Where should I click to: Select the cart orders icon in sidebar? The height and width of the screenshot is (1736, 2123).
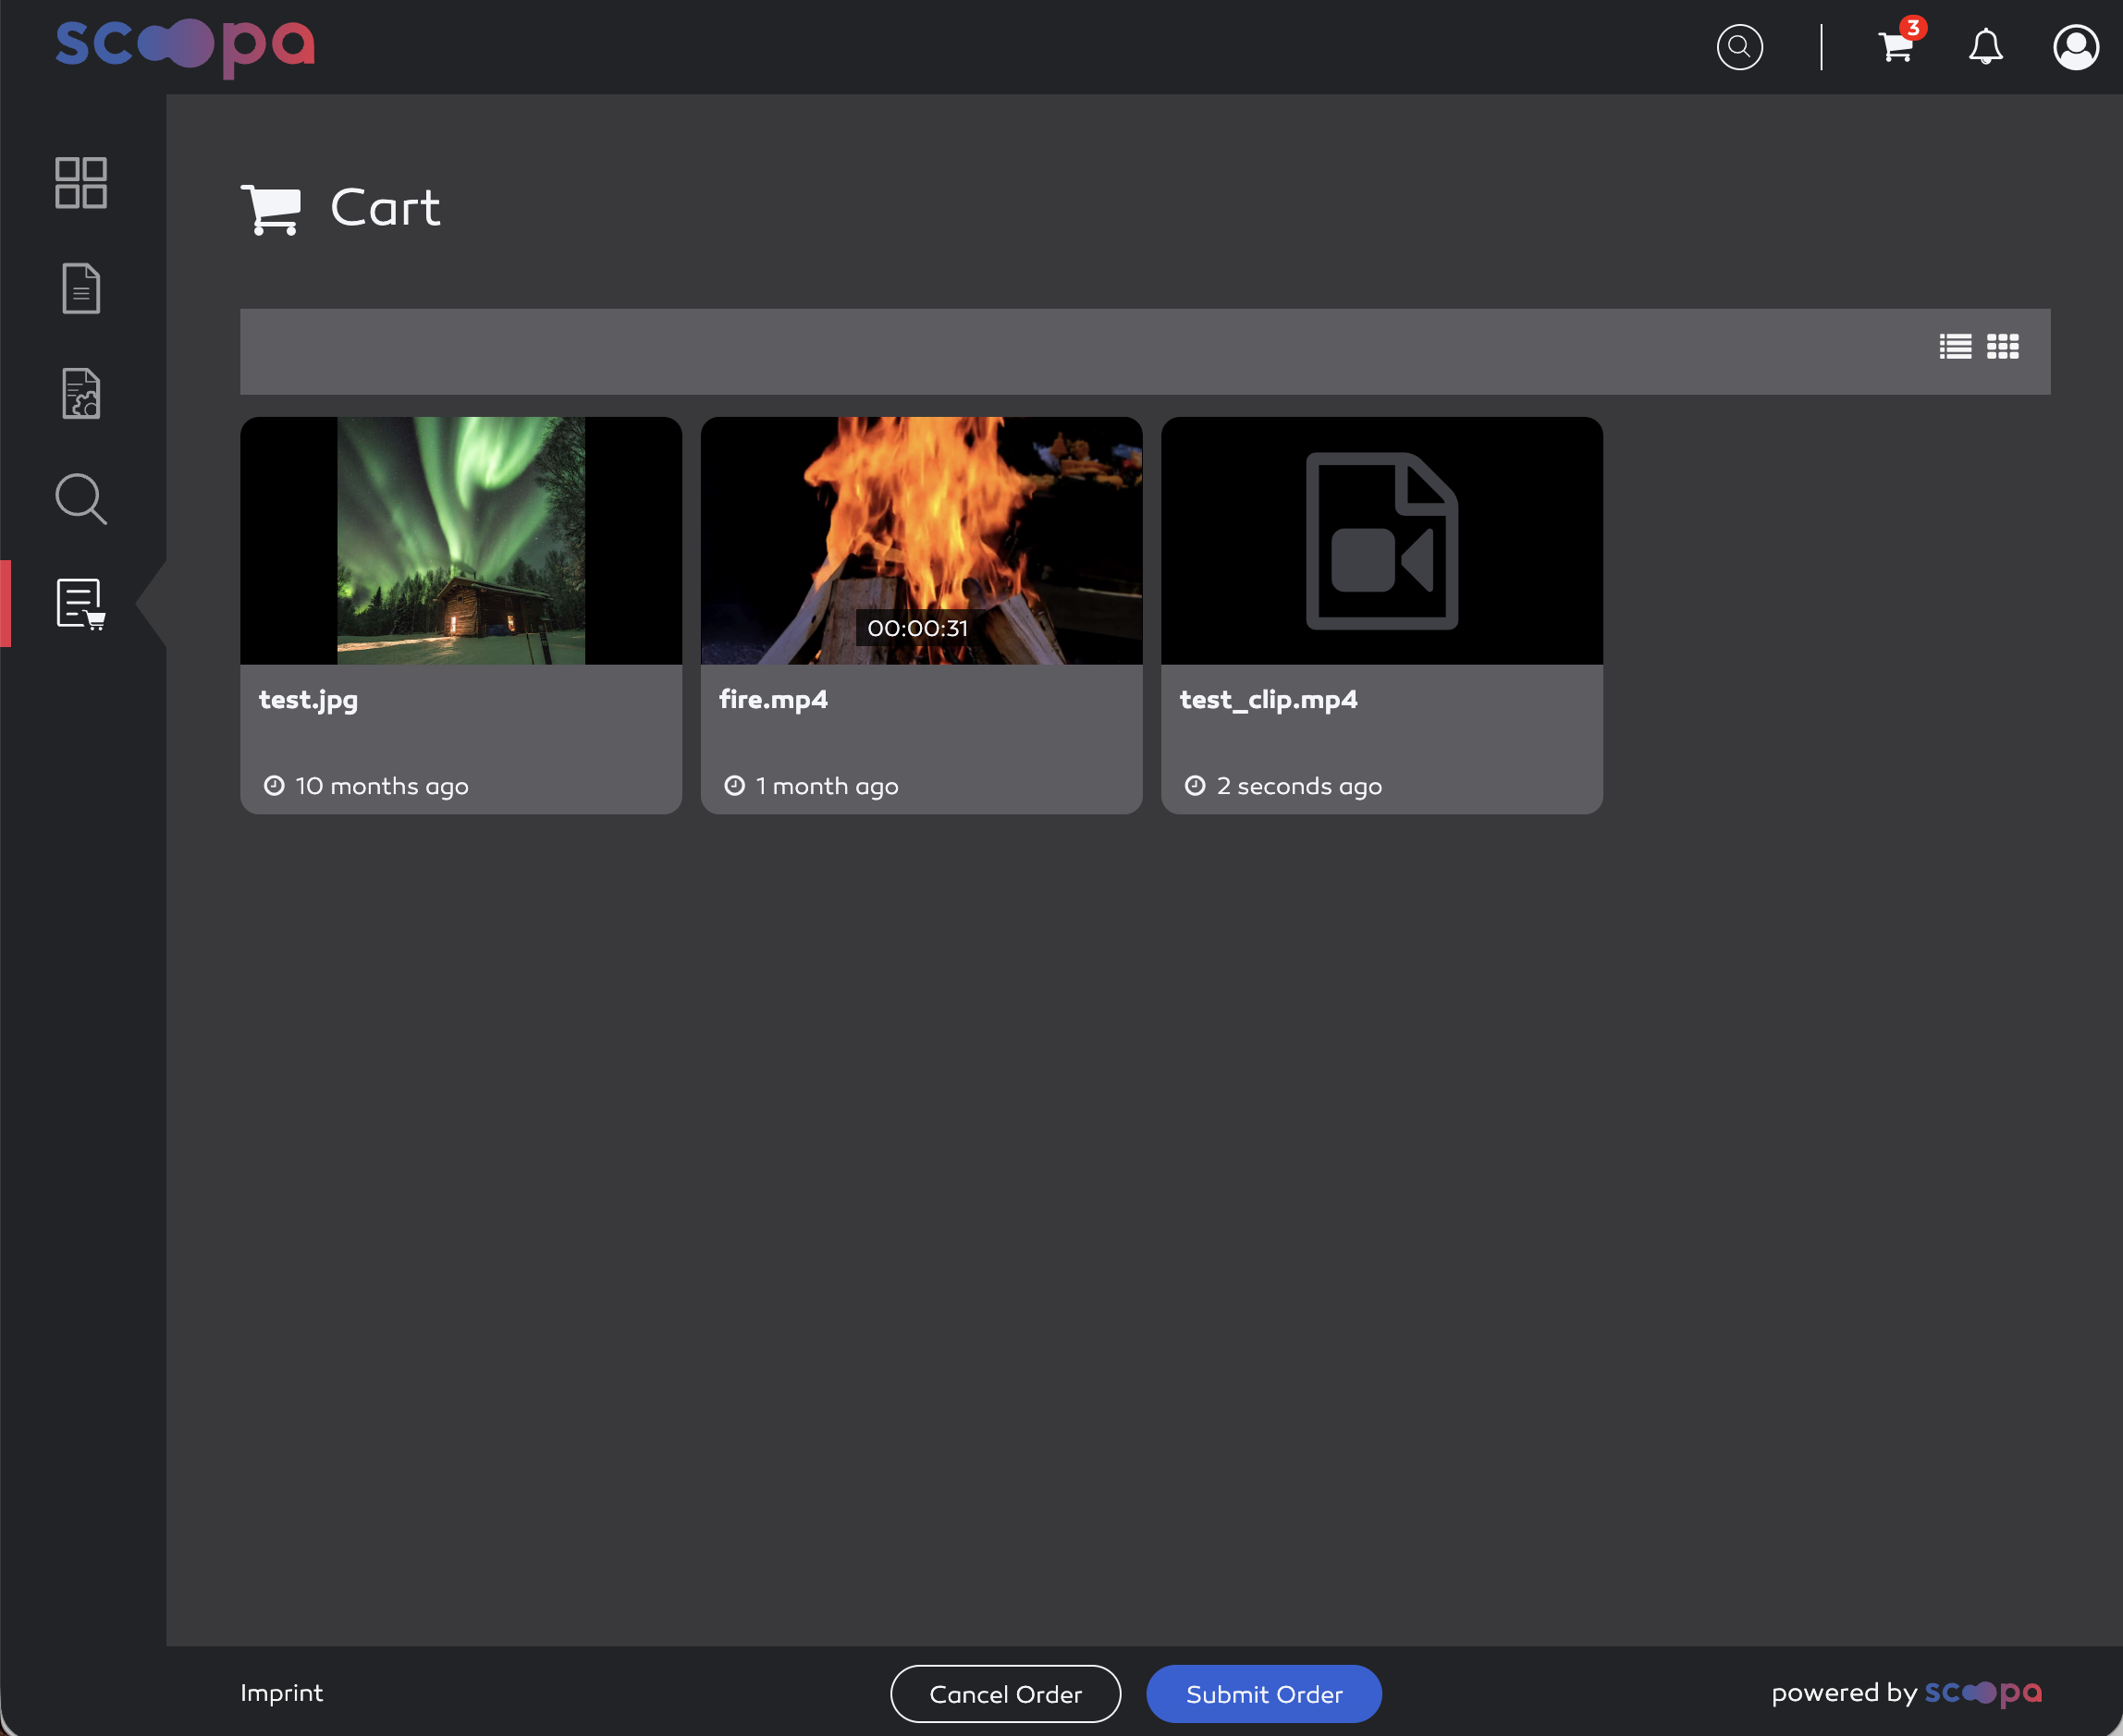click(x=81, y=604)
